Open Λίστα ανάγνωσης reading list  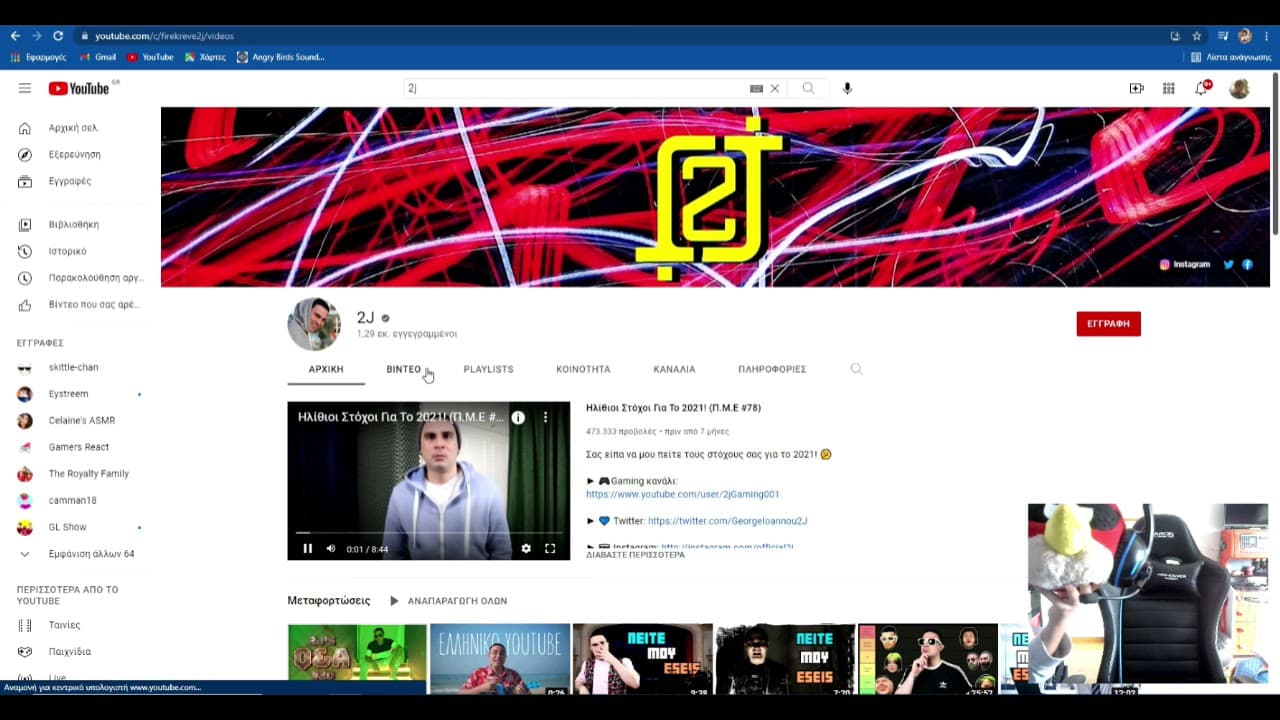point(1231,57)
